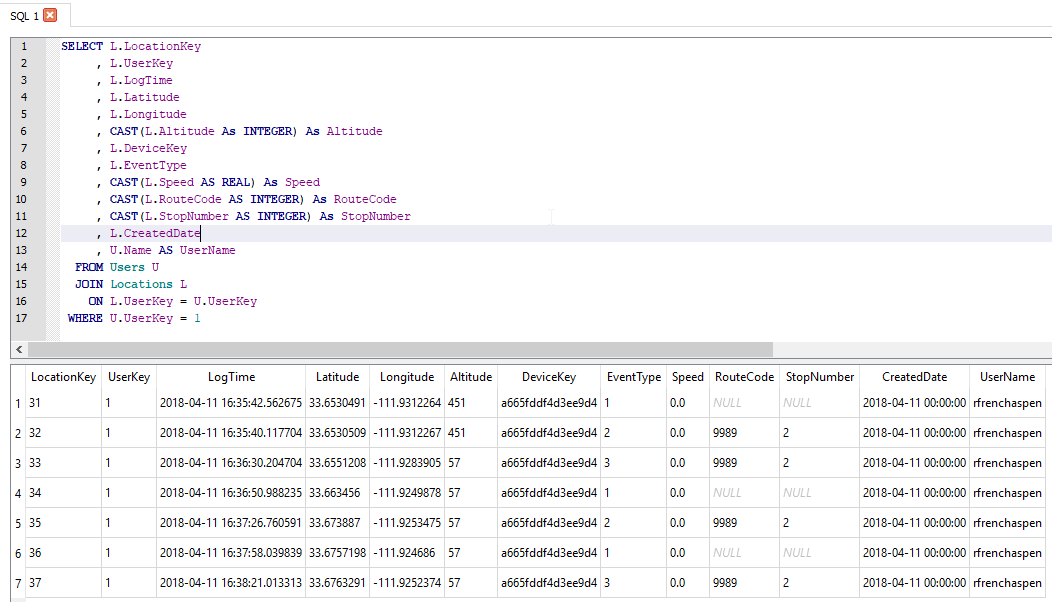Screen dimensions: 1052x602
Task: Click the editor horizontal scrollbar thumb
Action: click(x=401, y=349)
